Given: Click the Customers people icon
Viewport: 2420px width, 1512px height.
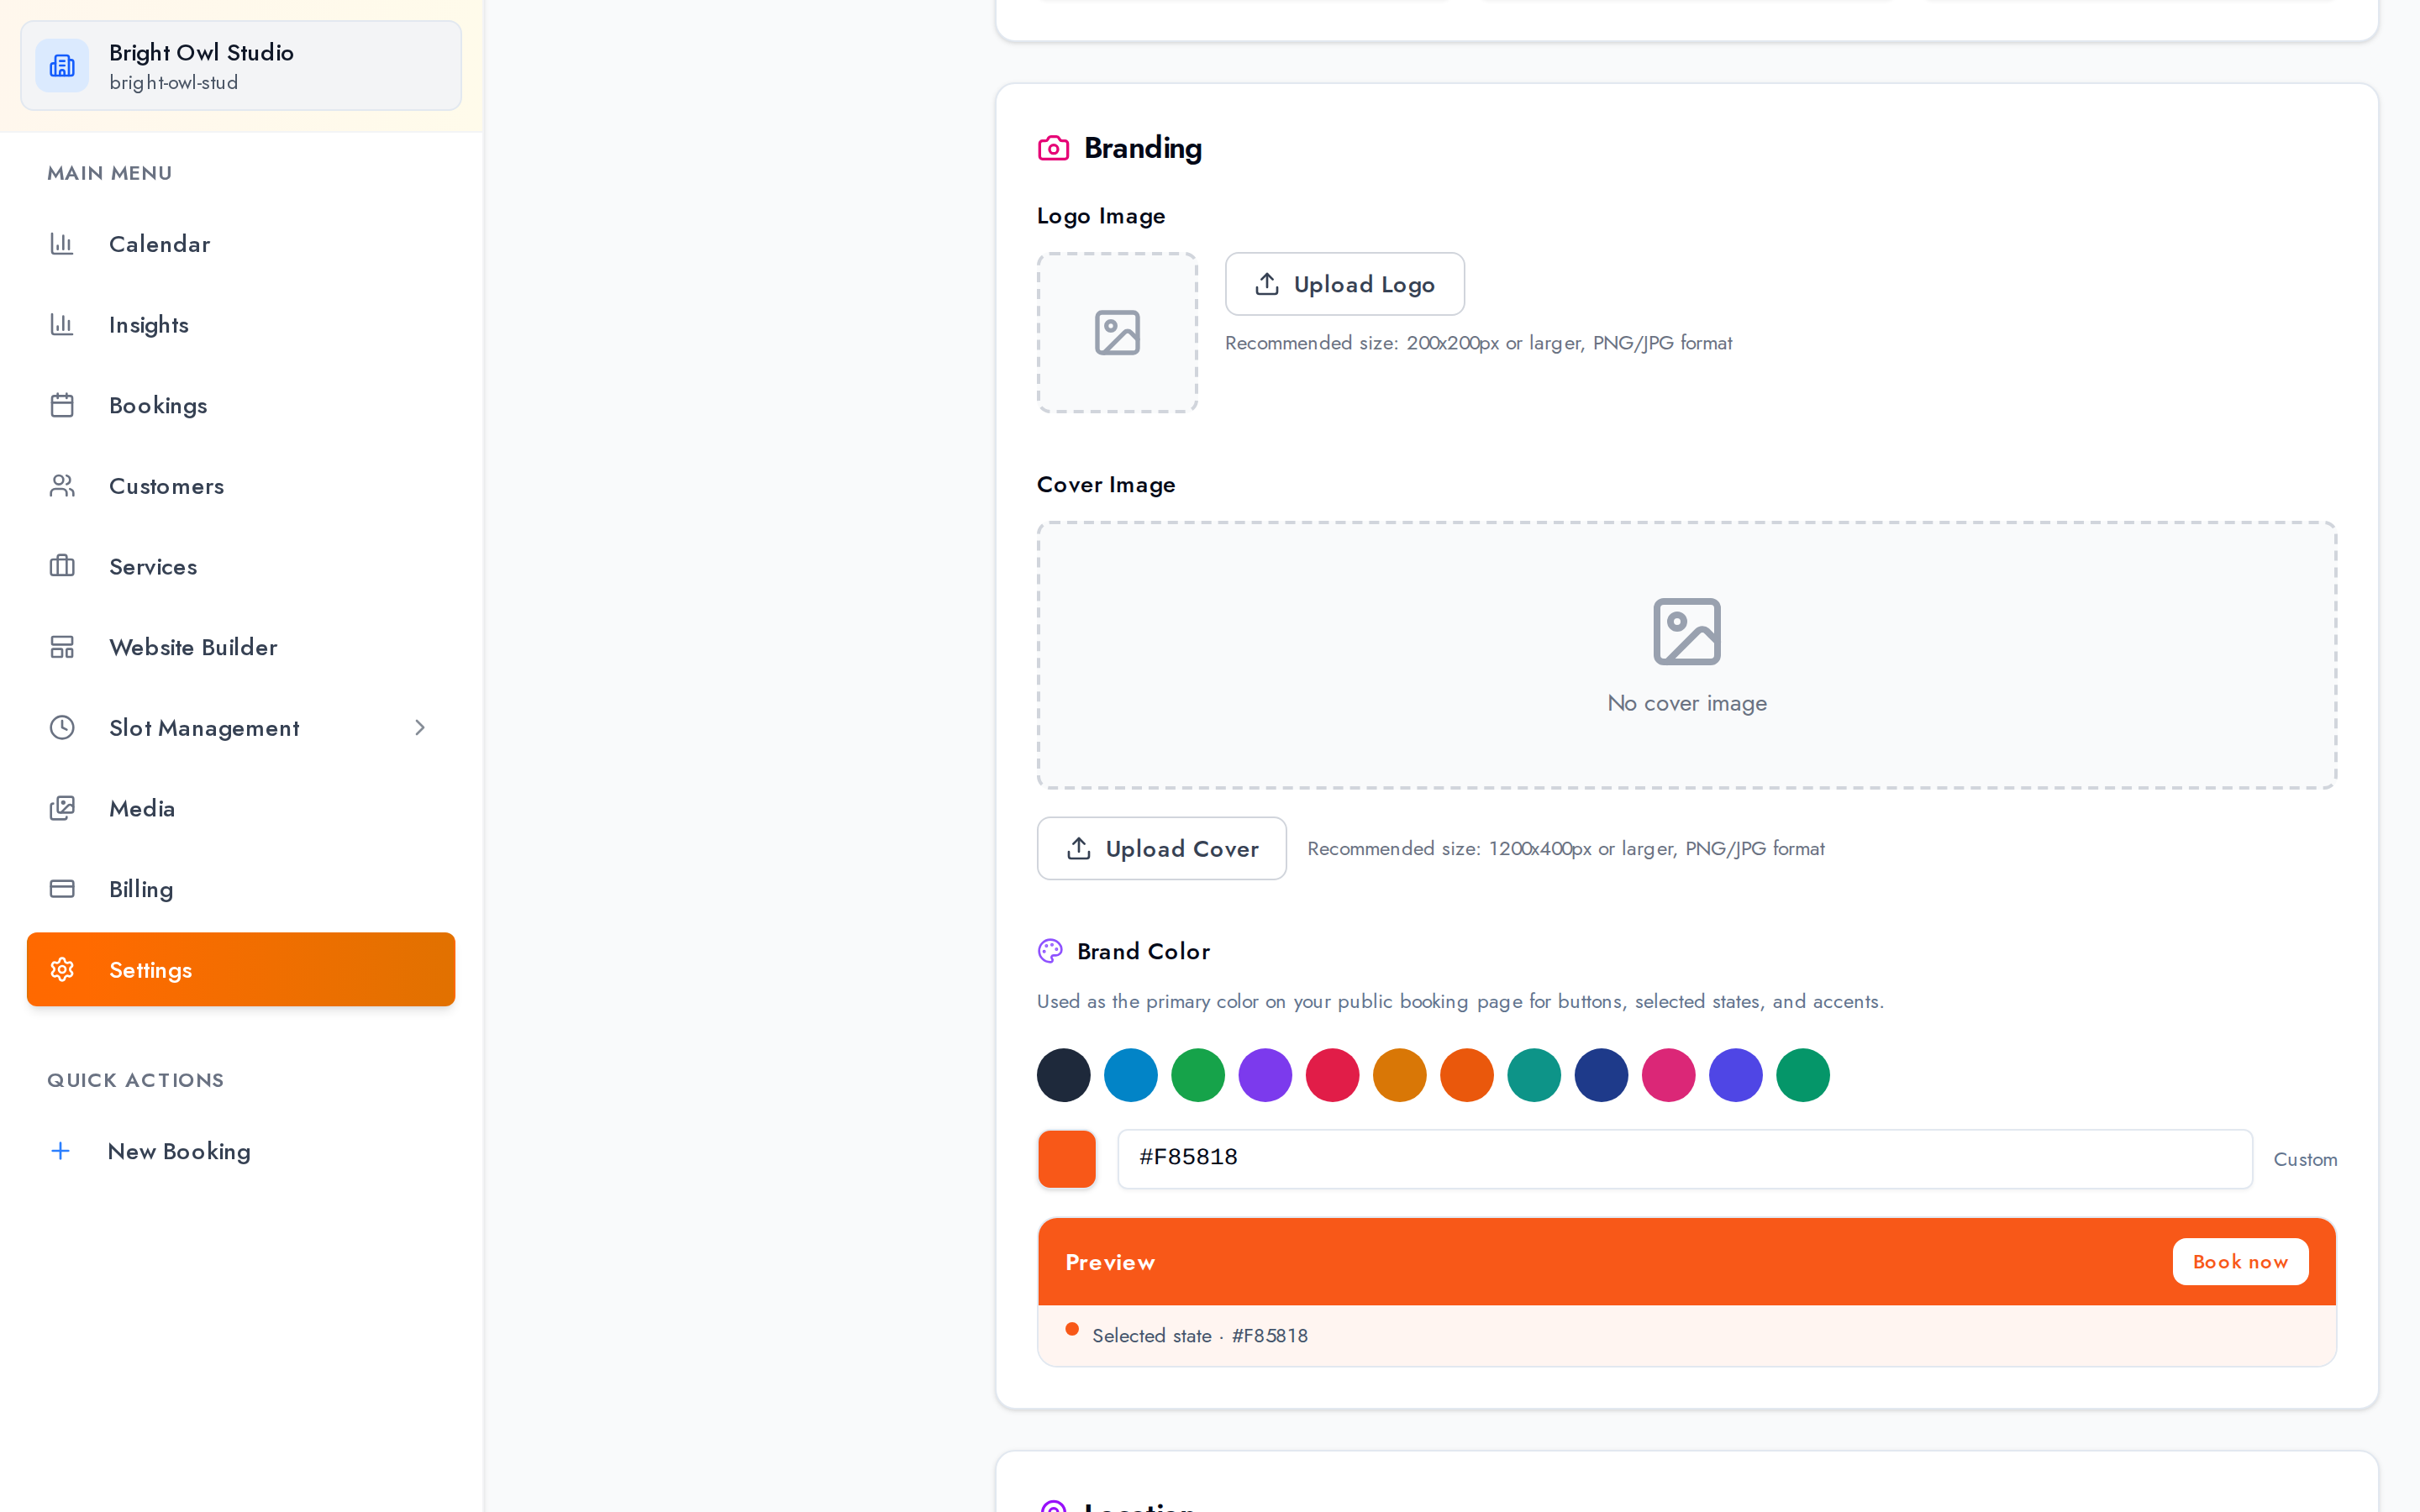Looking at the screenshot, I should [62, 486].
